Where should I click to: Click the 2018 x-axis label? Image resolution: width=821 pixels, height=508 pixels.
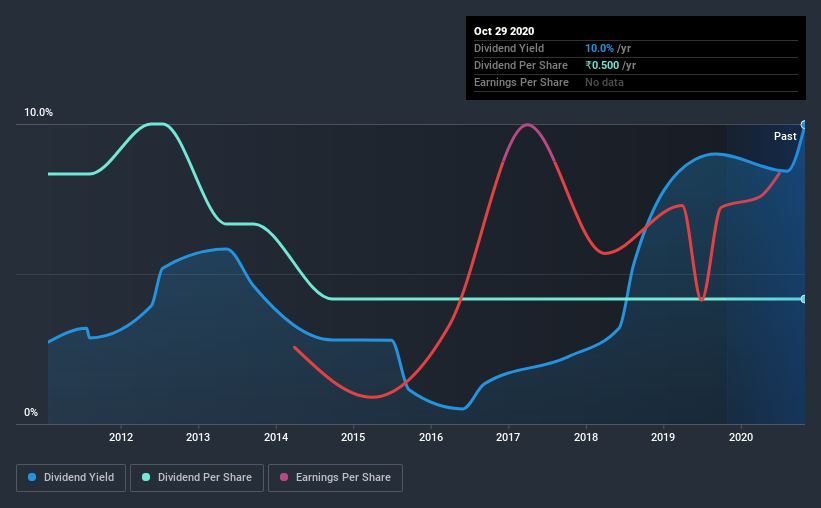coord(586,437)
